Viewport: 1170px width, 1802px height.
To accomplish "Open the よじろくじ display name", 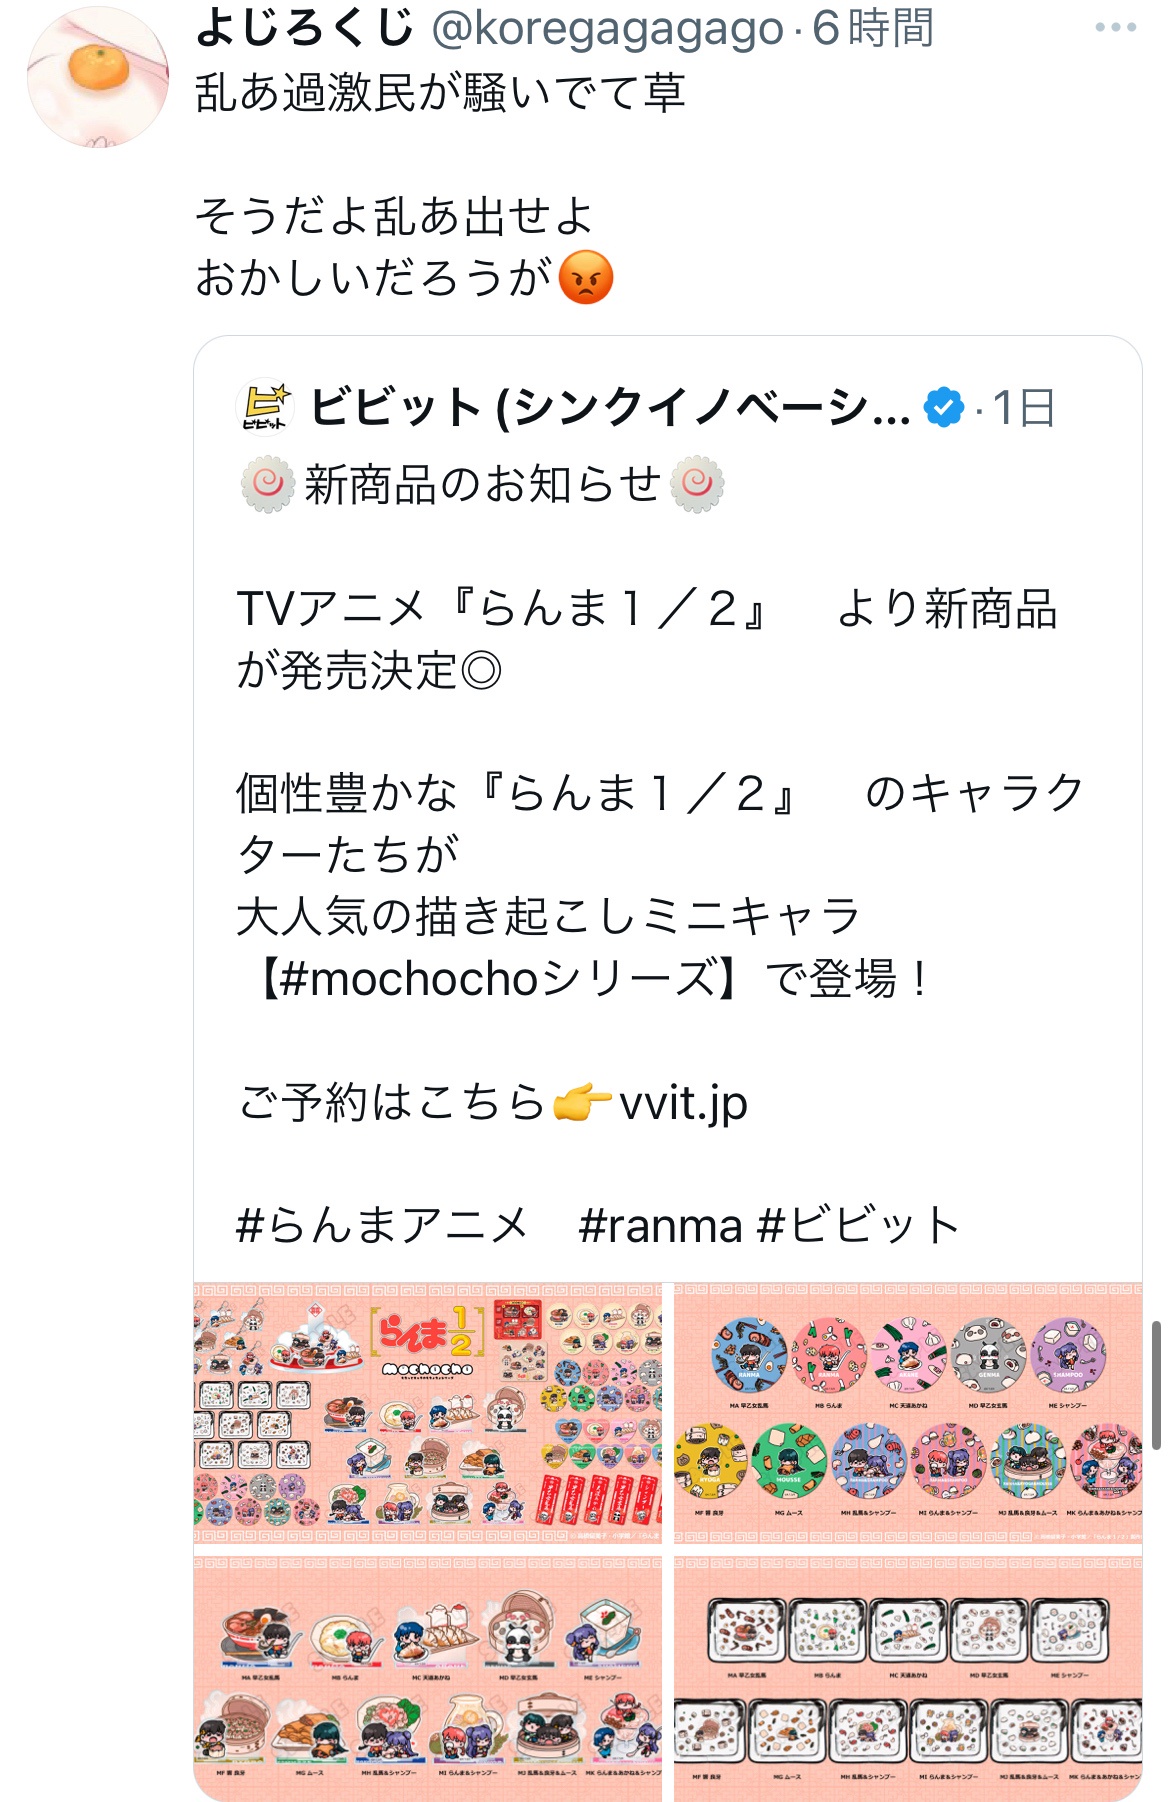I will tap(304, 27).
